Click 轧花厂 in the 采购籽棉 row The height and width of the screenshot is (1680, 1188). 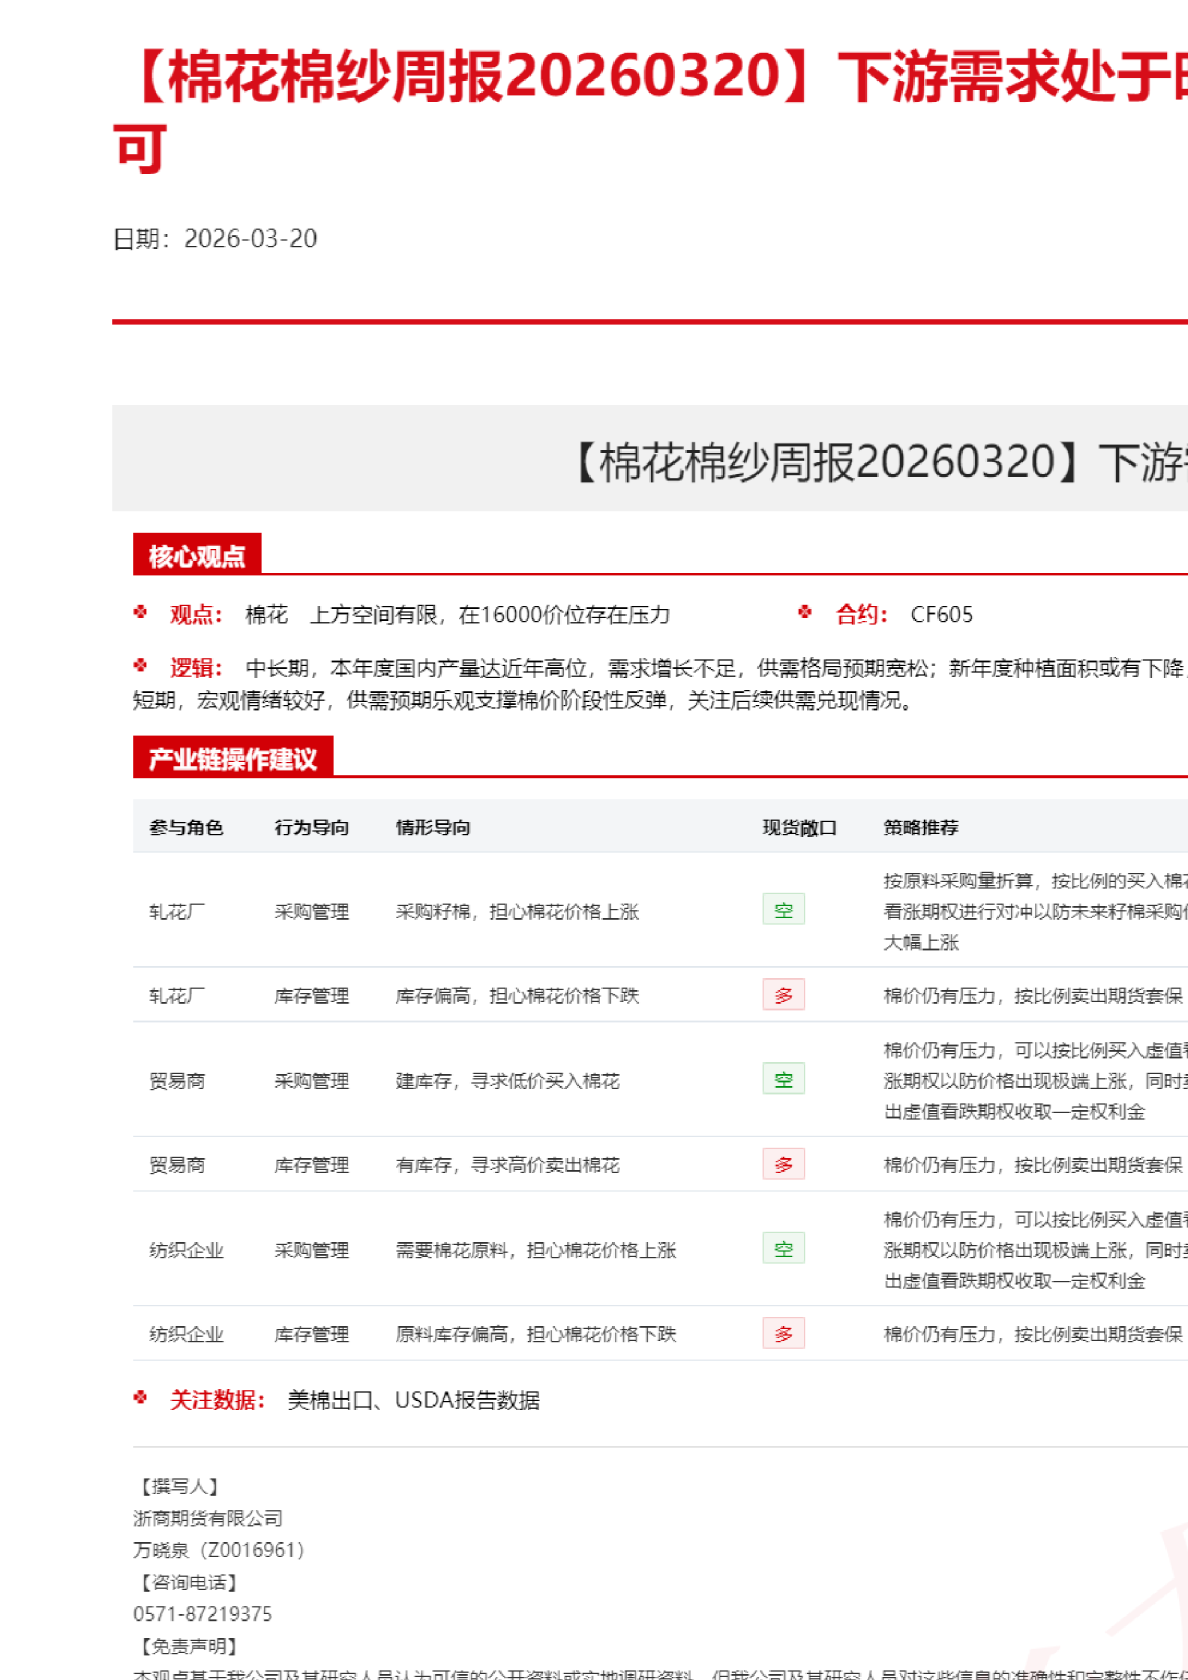click(177, 912)
